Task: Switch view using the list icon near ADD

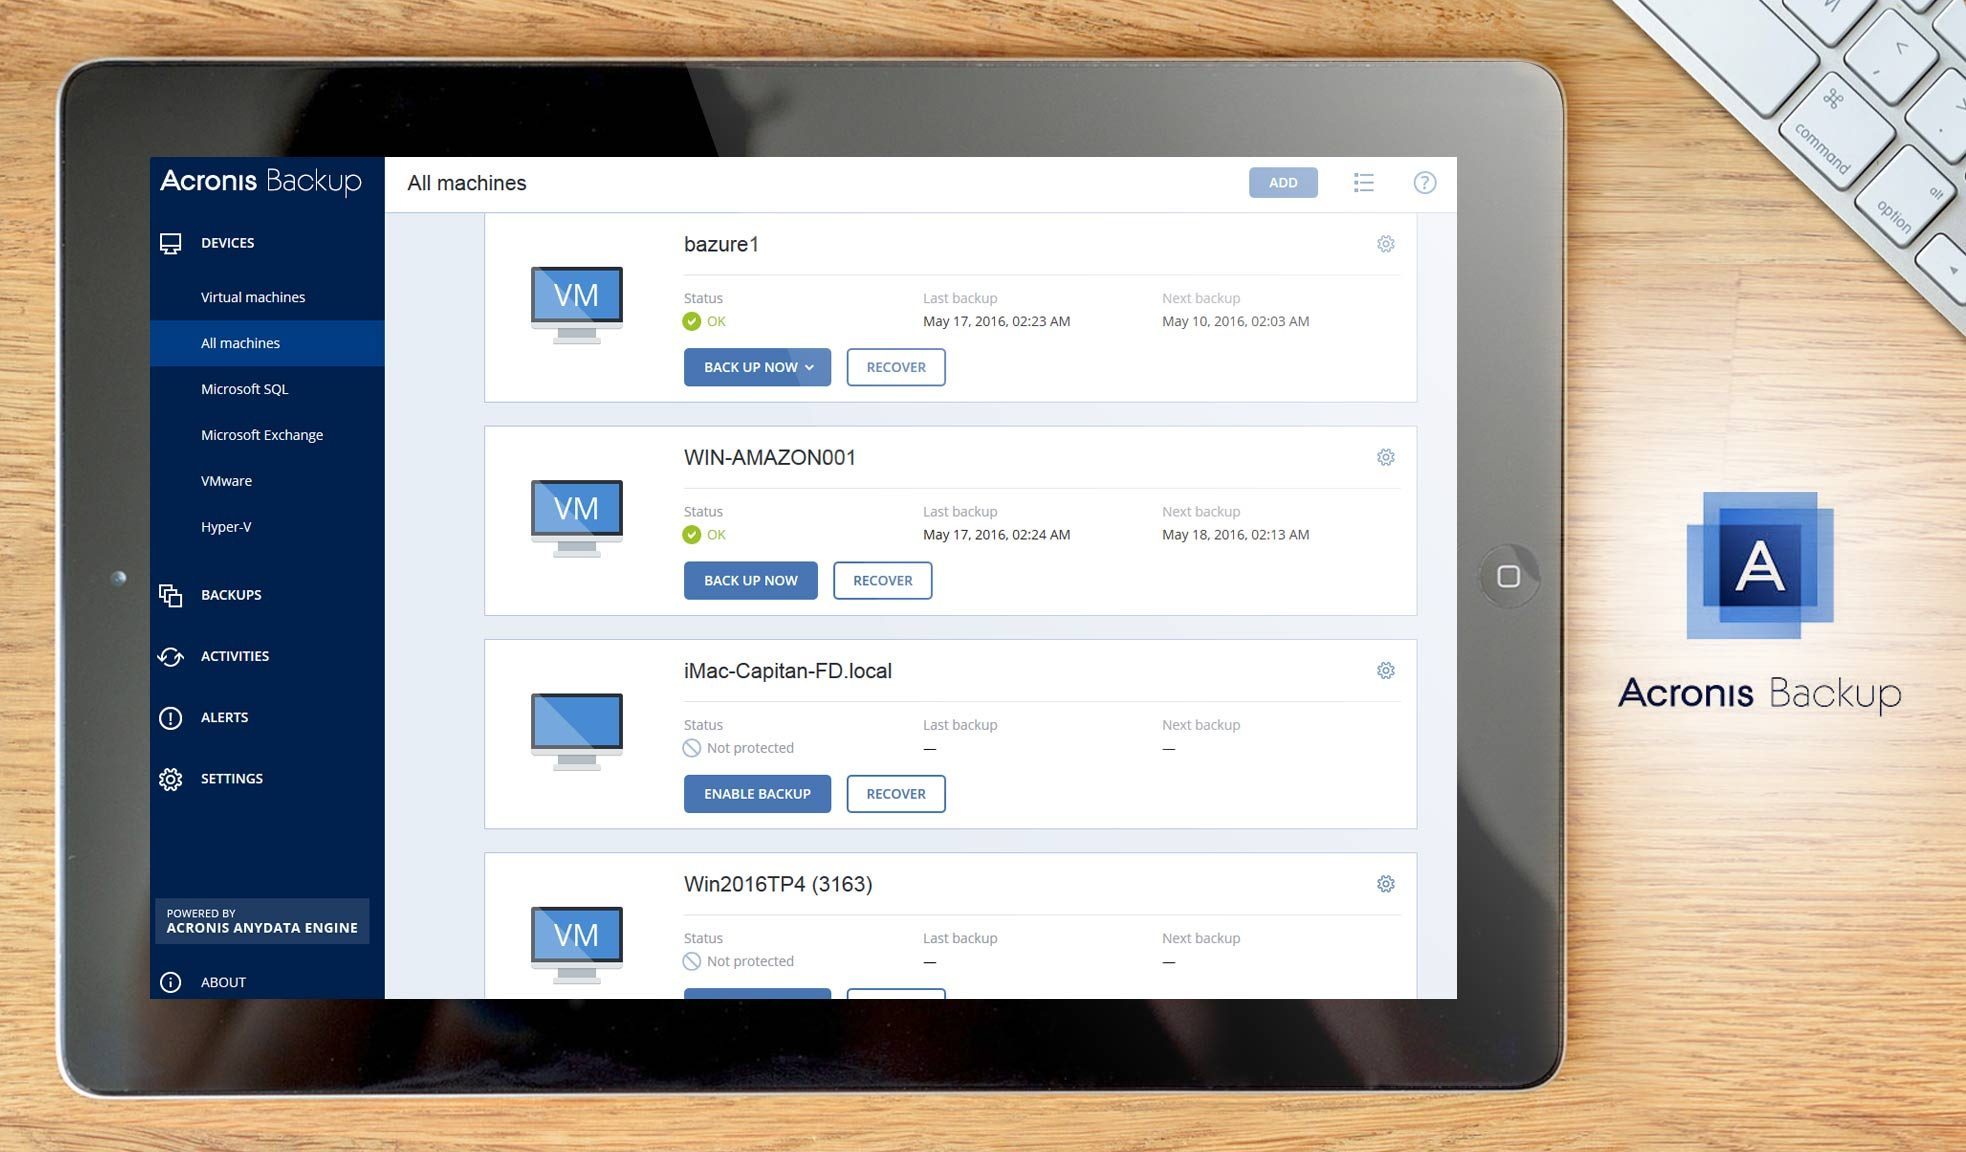Action: click(x=1364, y=182)
